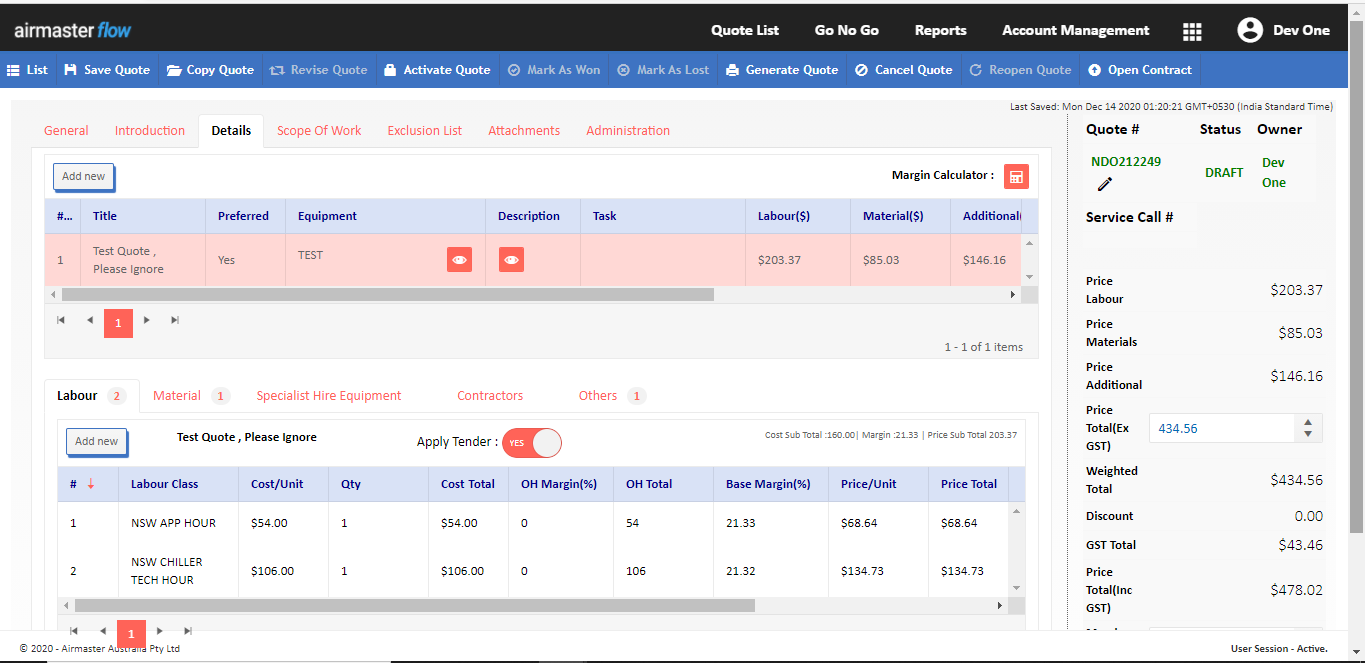Open Go No Go menu
This screenshot has height=663, width=1365.
coord(847,30)
